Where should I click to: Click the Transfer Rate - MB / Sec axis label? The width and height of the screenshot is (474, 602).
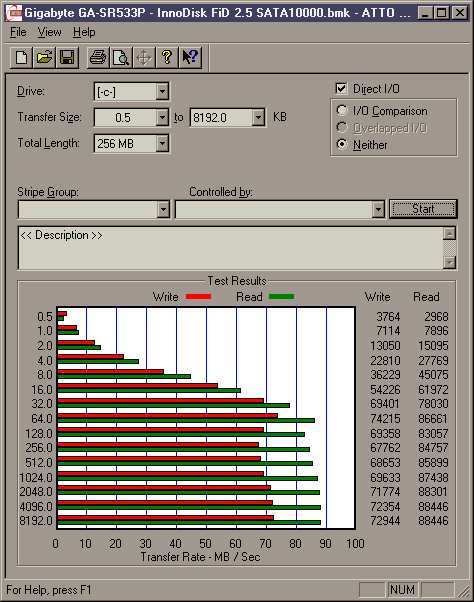coord(200,557)
